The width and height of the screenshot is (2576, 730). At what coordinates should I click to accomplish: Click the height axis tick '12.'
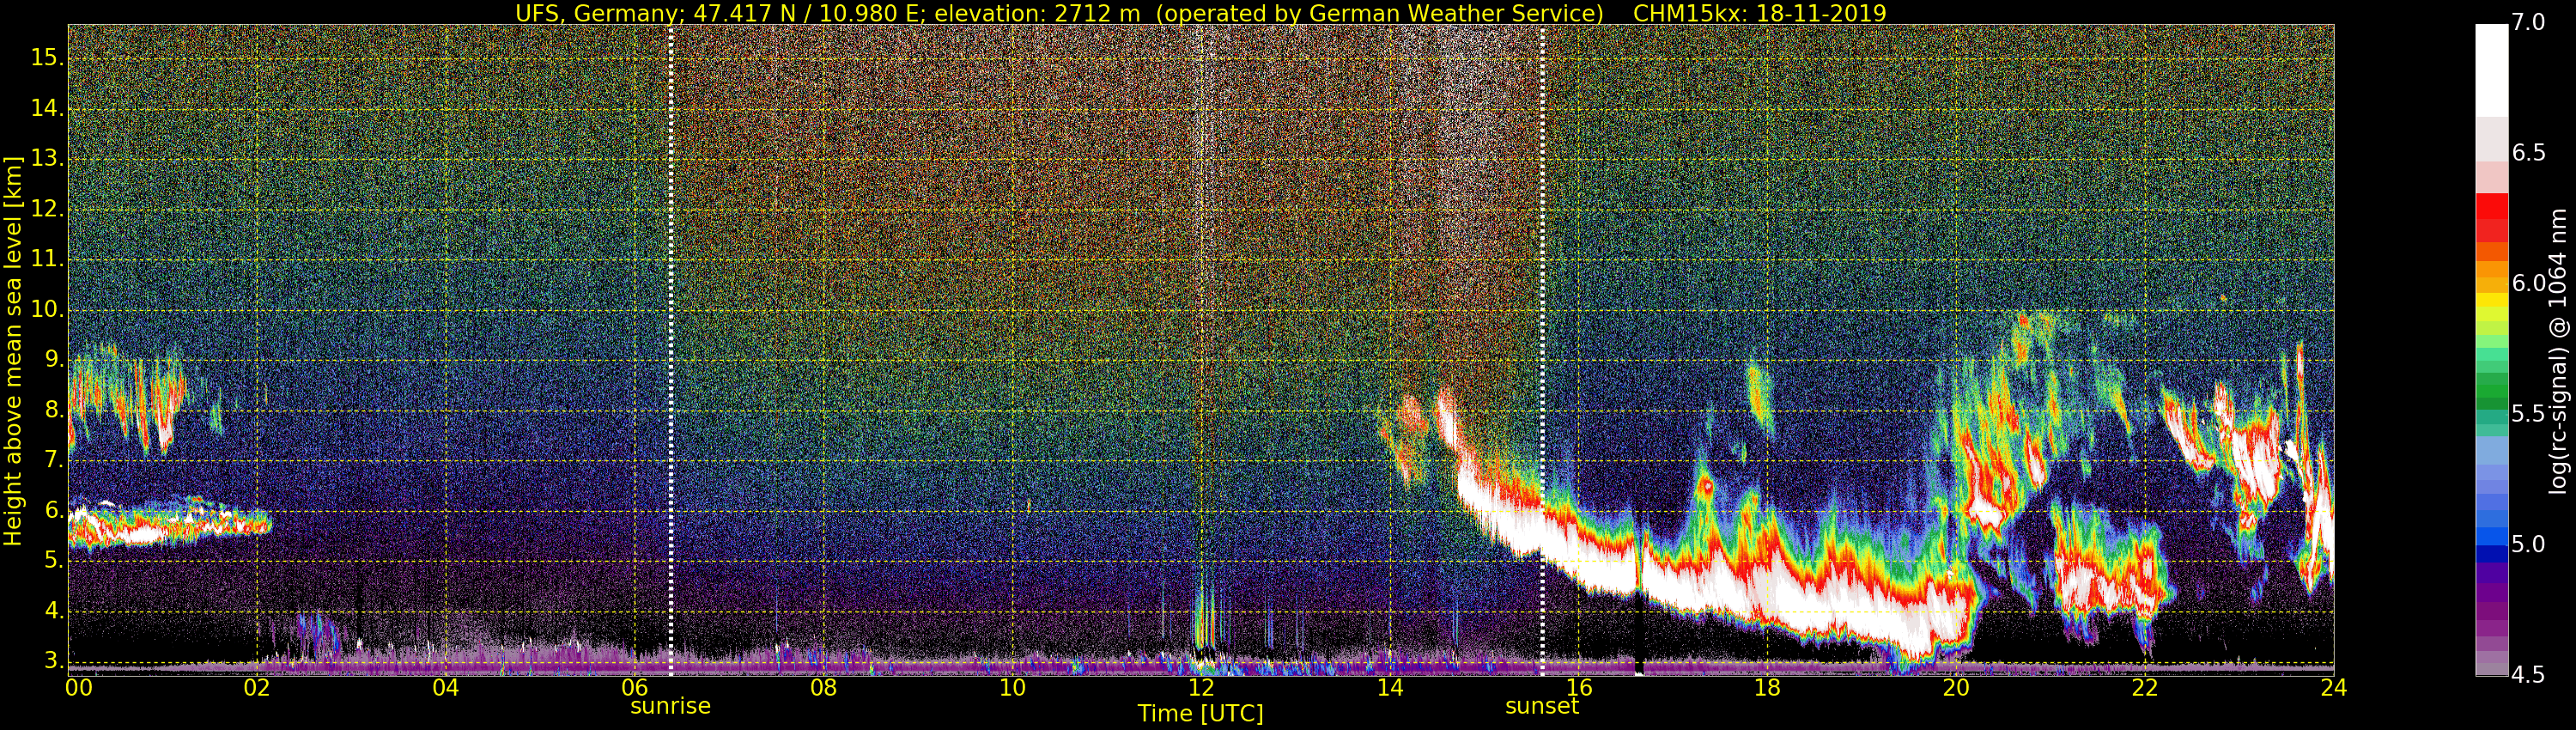(x=47, y=210)
